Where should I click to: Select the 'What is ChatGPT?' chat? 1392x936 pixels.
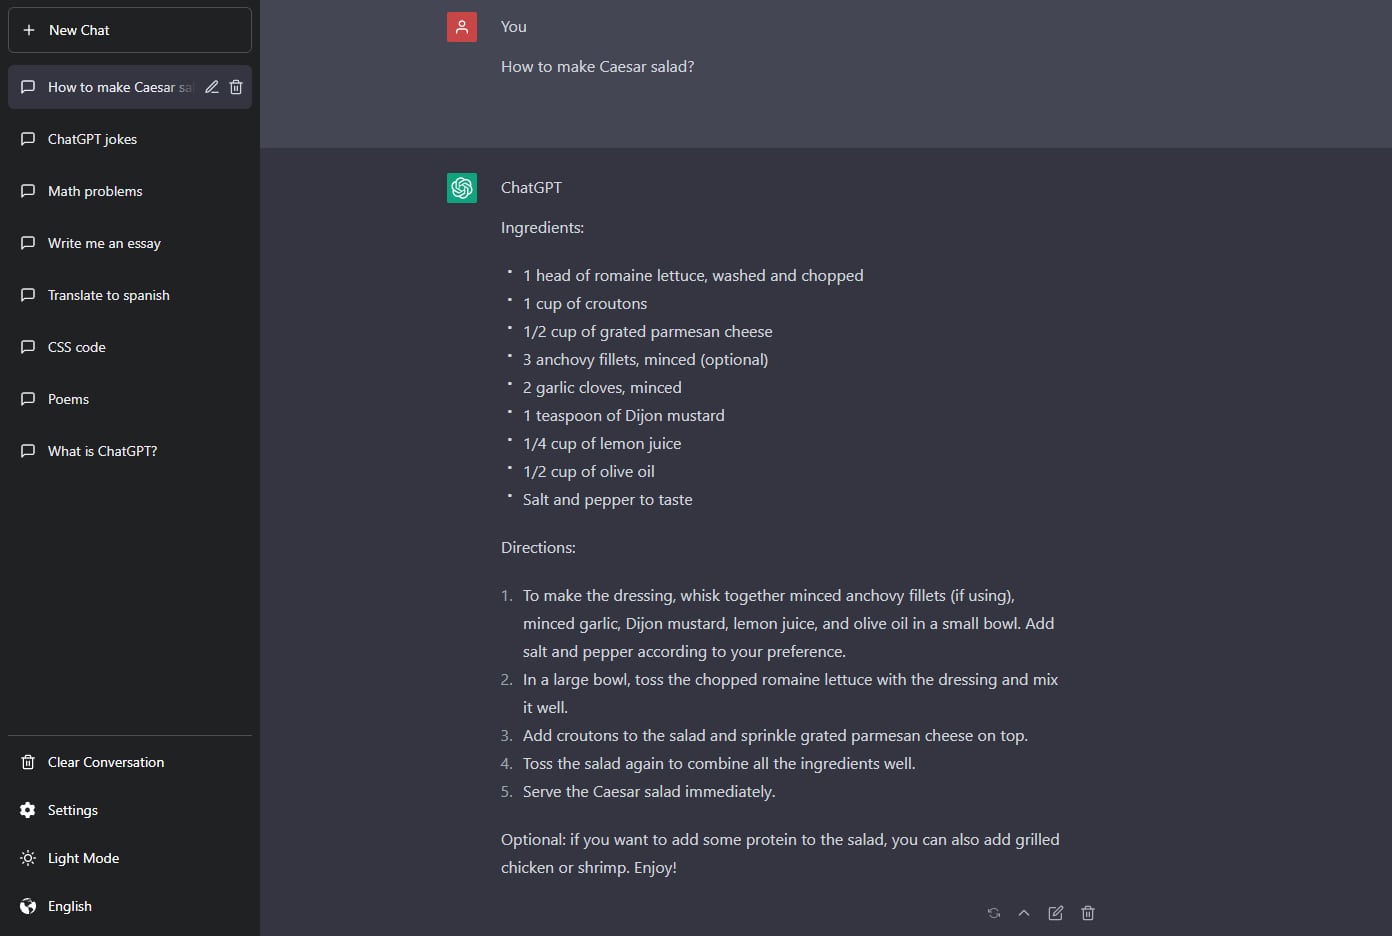[102, 451]
